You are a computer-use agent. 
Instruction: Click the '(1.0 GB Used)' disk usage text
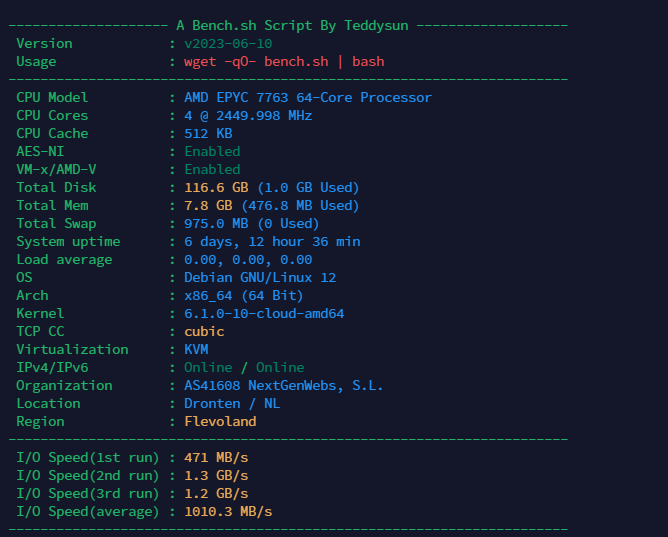(x=308, y=188)
